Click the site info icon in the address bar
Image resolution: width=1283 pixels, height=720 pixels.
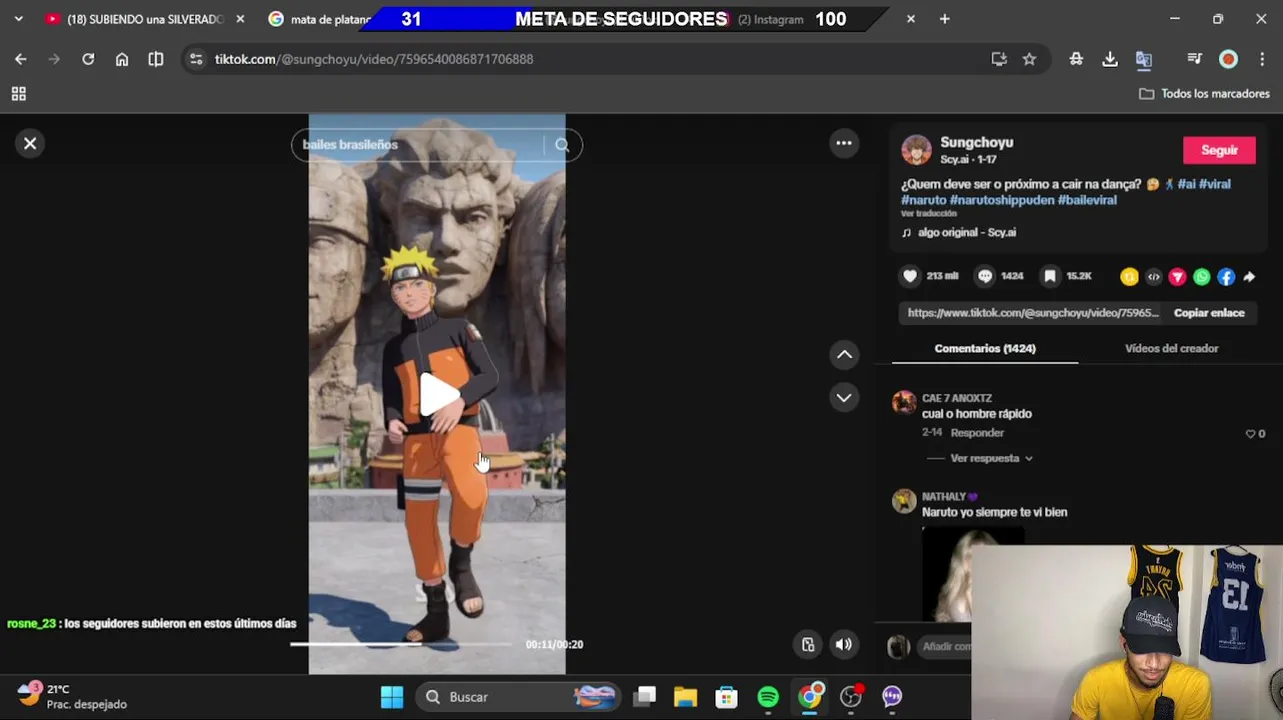pos(196,59)
